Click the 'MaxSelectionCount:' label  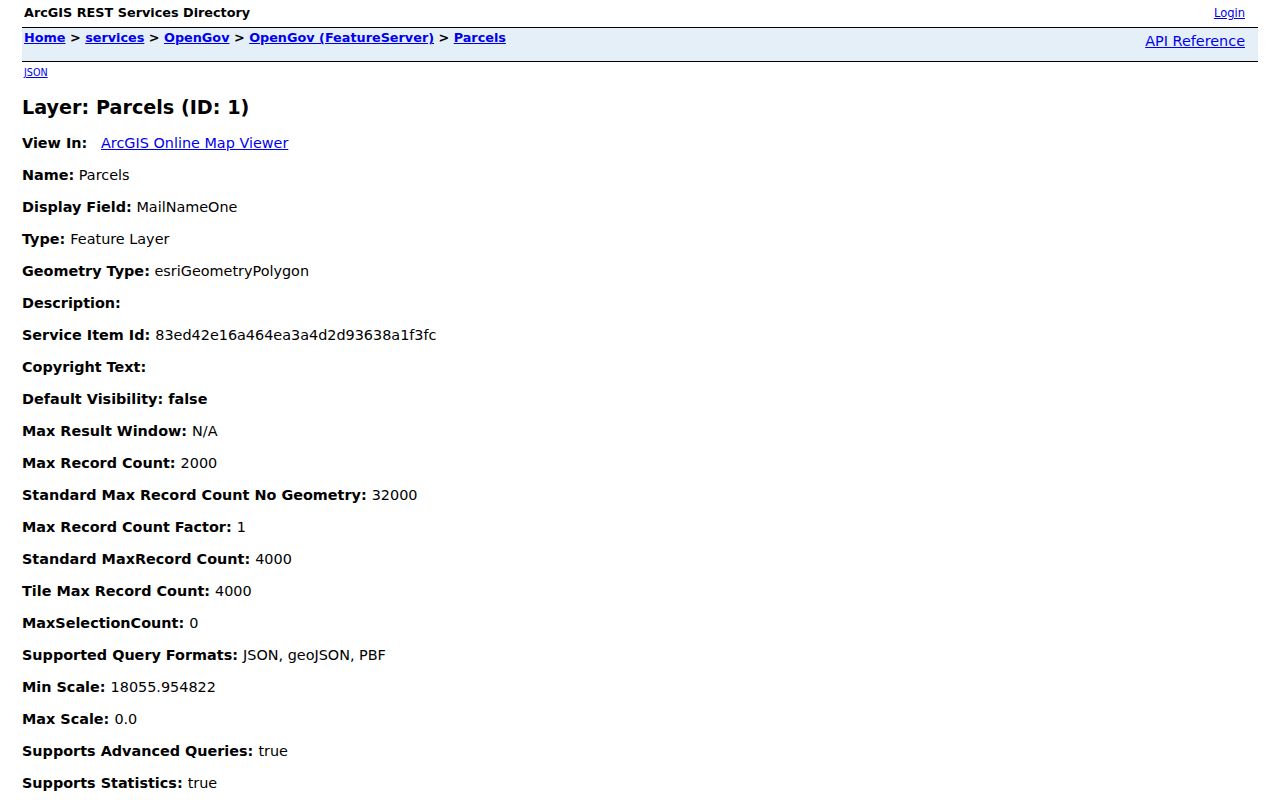[104, 623]
